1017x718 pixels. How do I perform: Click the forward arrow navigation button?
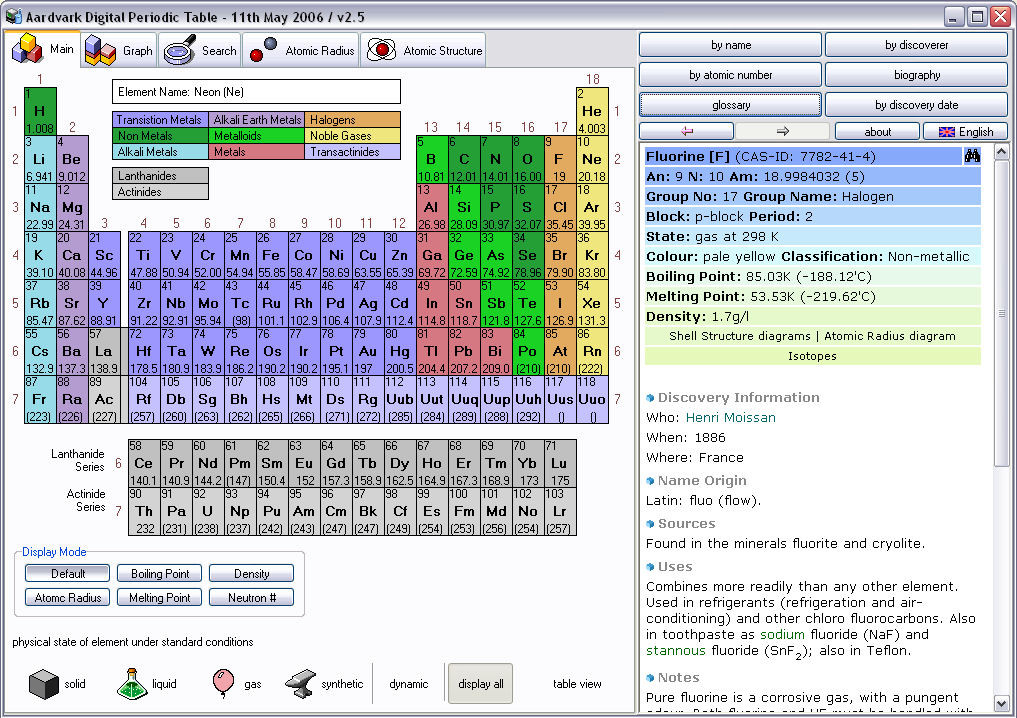click(782, 131)
